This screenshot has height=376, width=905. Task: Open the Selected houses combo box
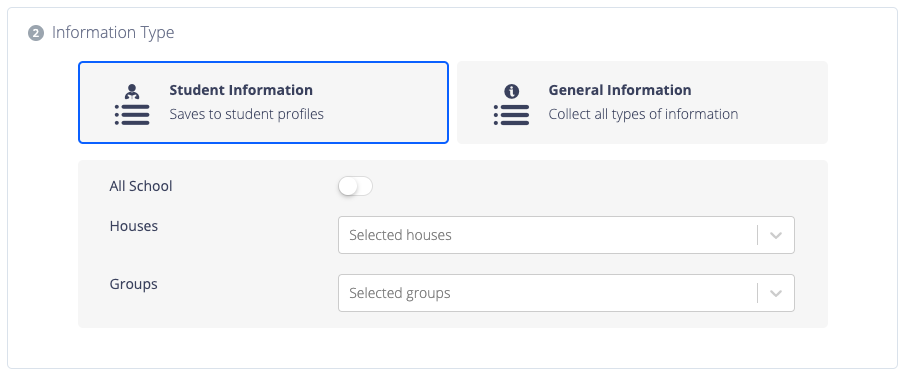(566, 235)
